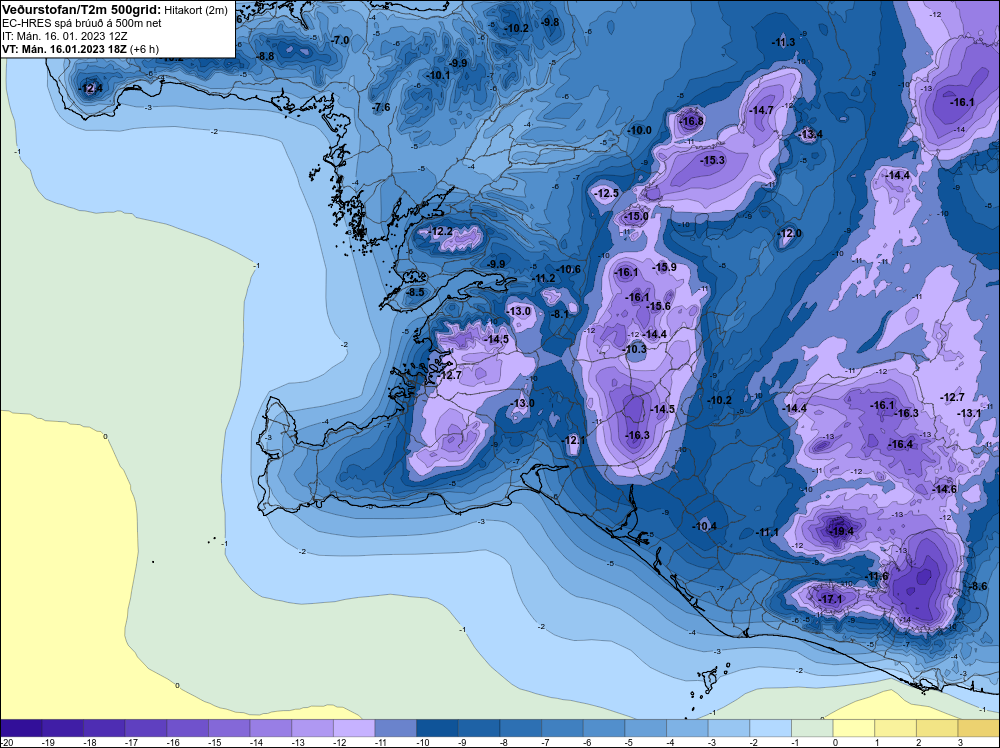
Task: Click the -11.2 temperature value
Action: [543, 279]
